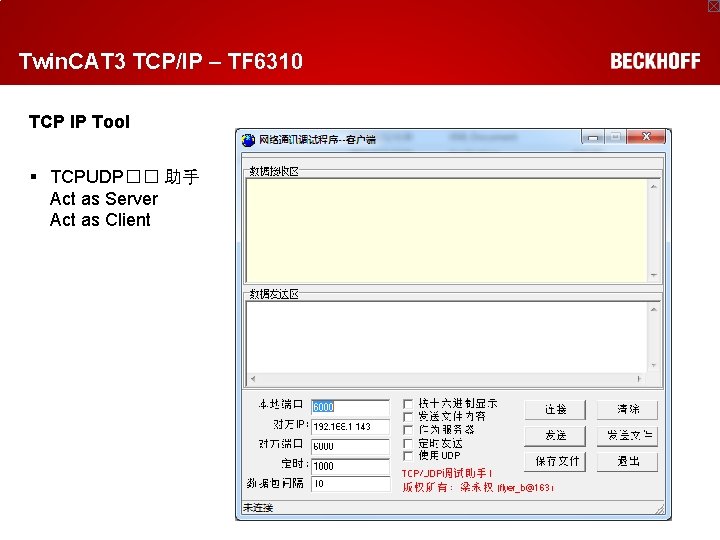Minimize the network debug client window
This screenshot has width=720, height=540.
[593, 137]
